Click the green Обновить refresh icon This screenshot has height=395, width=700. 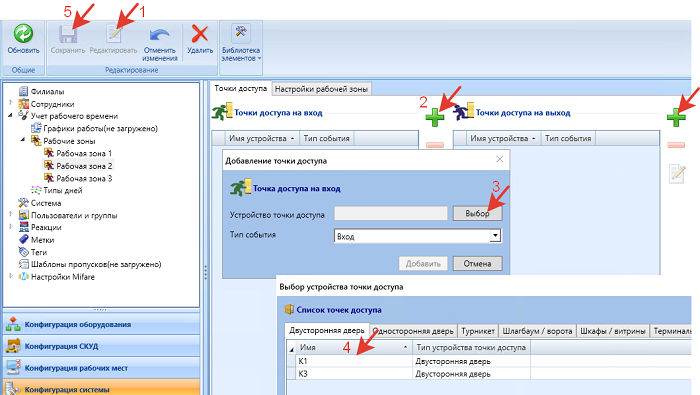point(23,33)
